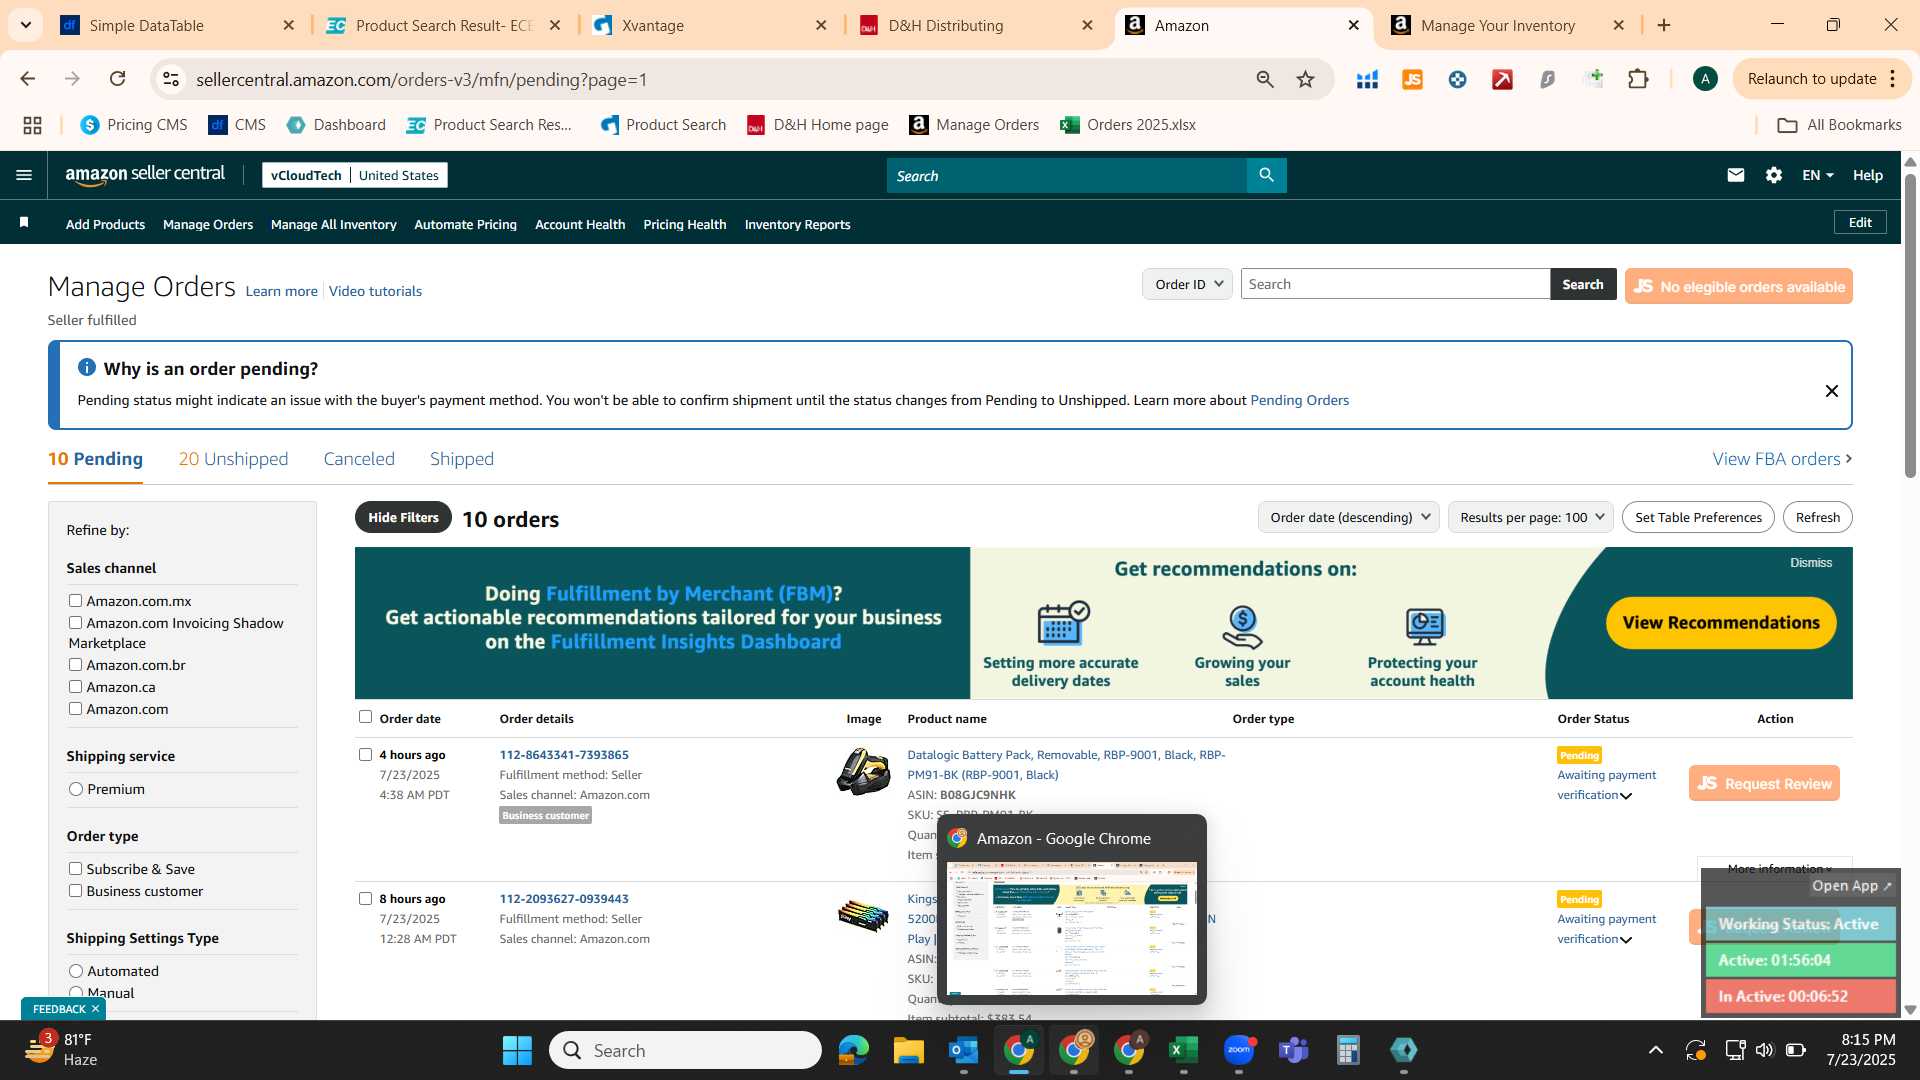
Task: Check the Subscribe & Save order type
Action: (x=75, y=868)
